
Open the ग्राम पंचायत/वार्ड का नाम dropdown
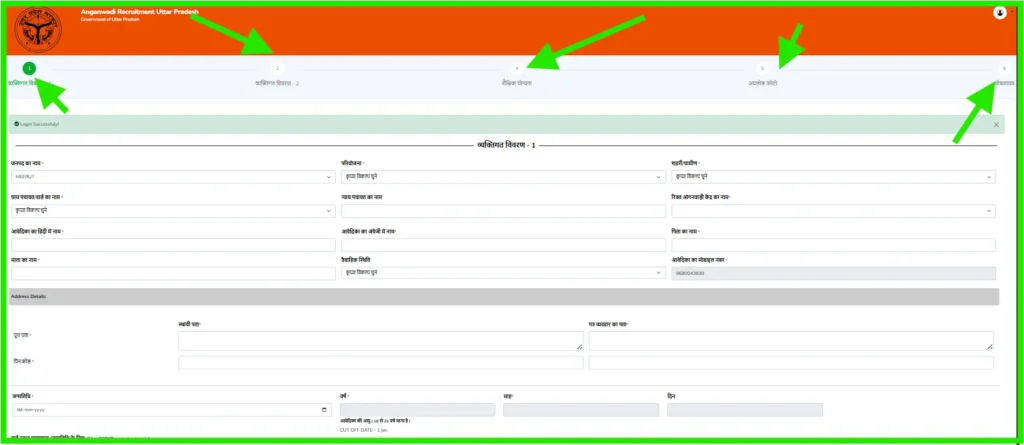pos(173,211)
